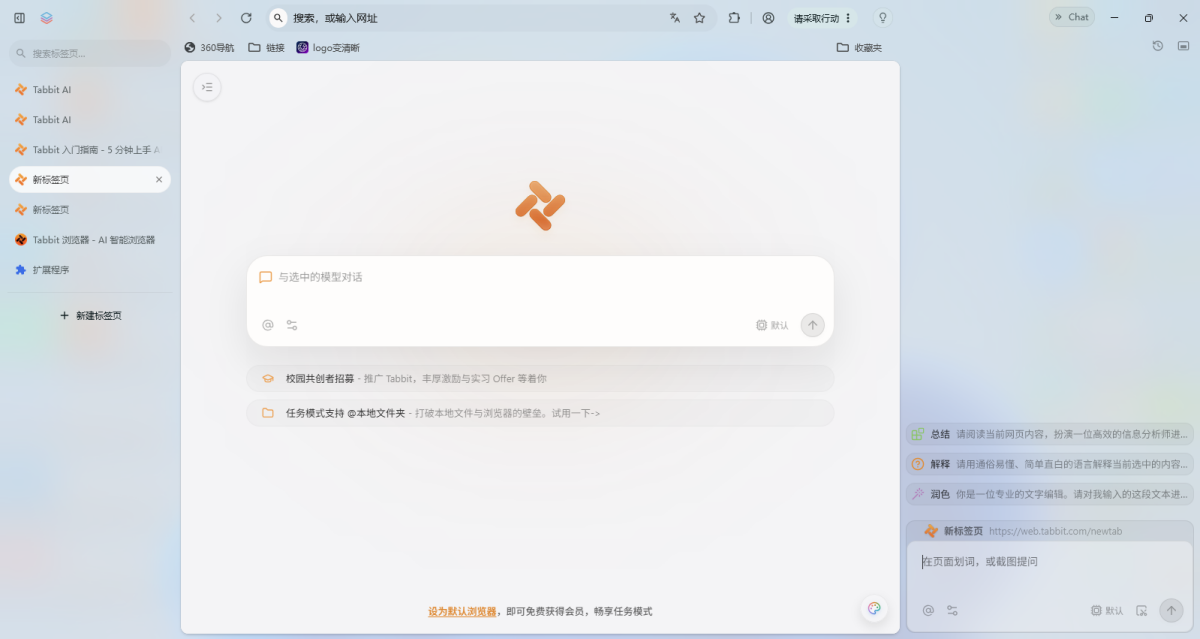Click the grid options icon in chat panel header

pyautogui.click(x=1184, y=46)
